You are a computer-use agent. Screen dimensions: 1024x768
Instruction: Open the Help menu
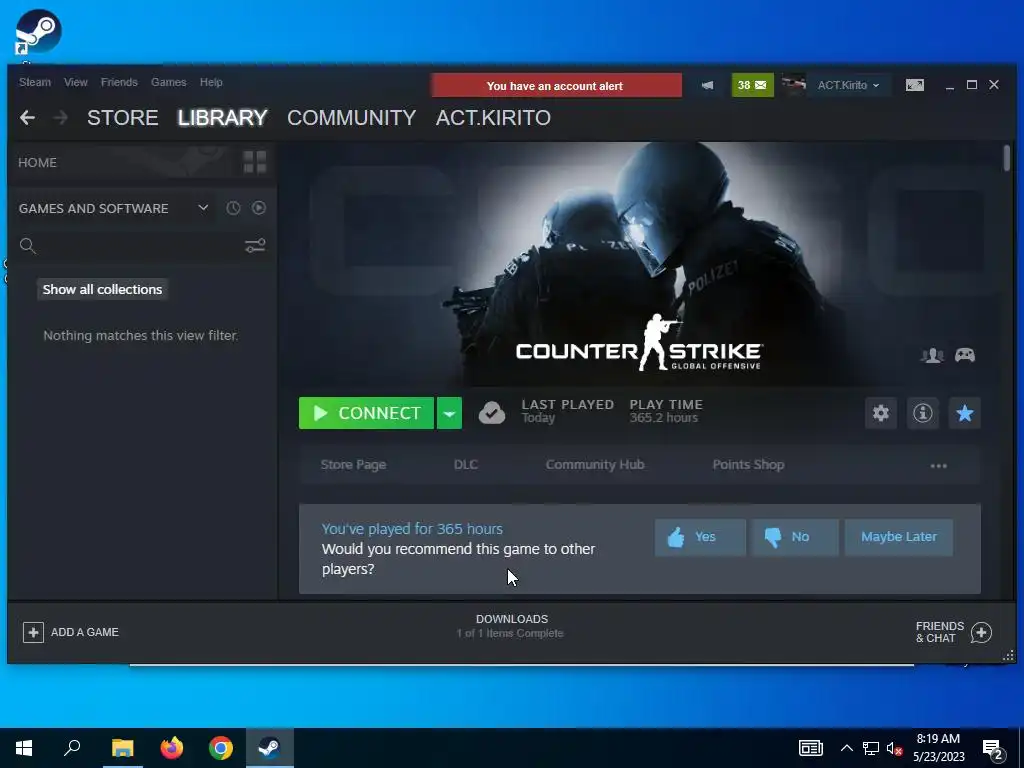pyautogui.click(x=211, y=82)
